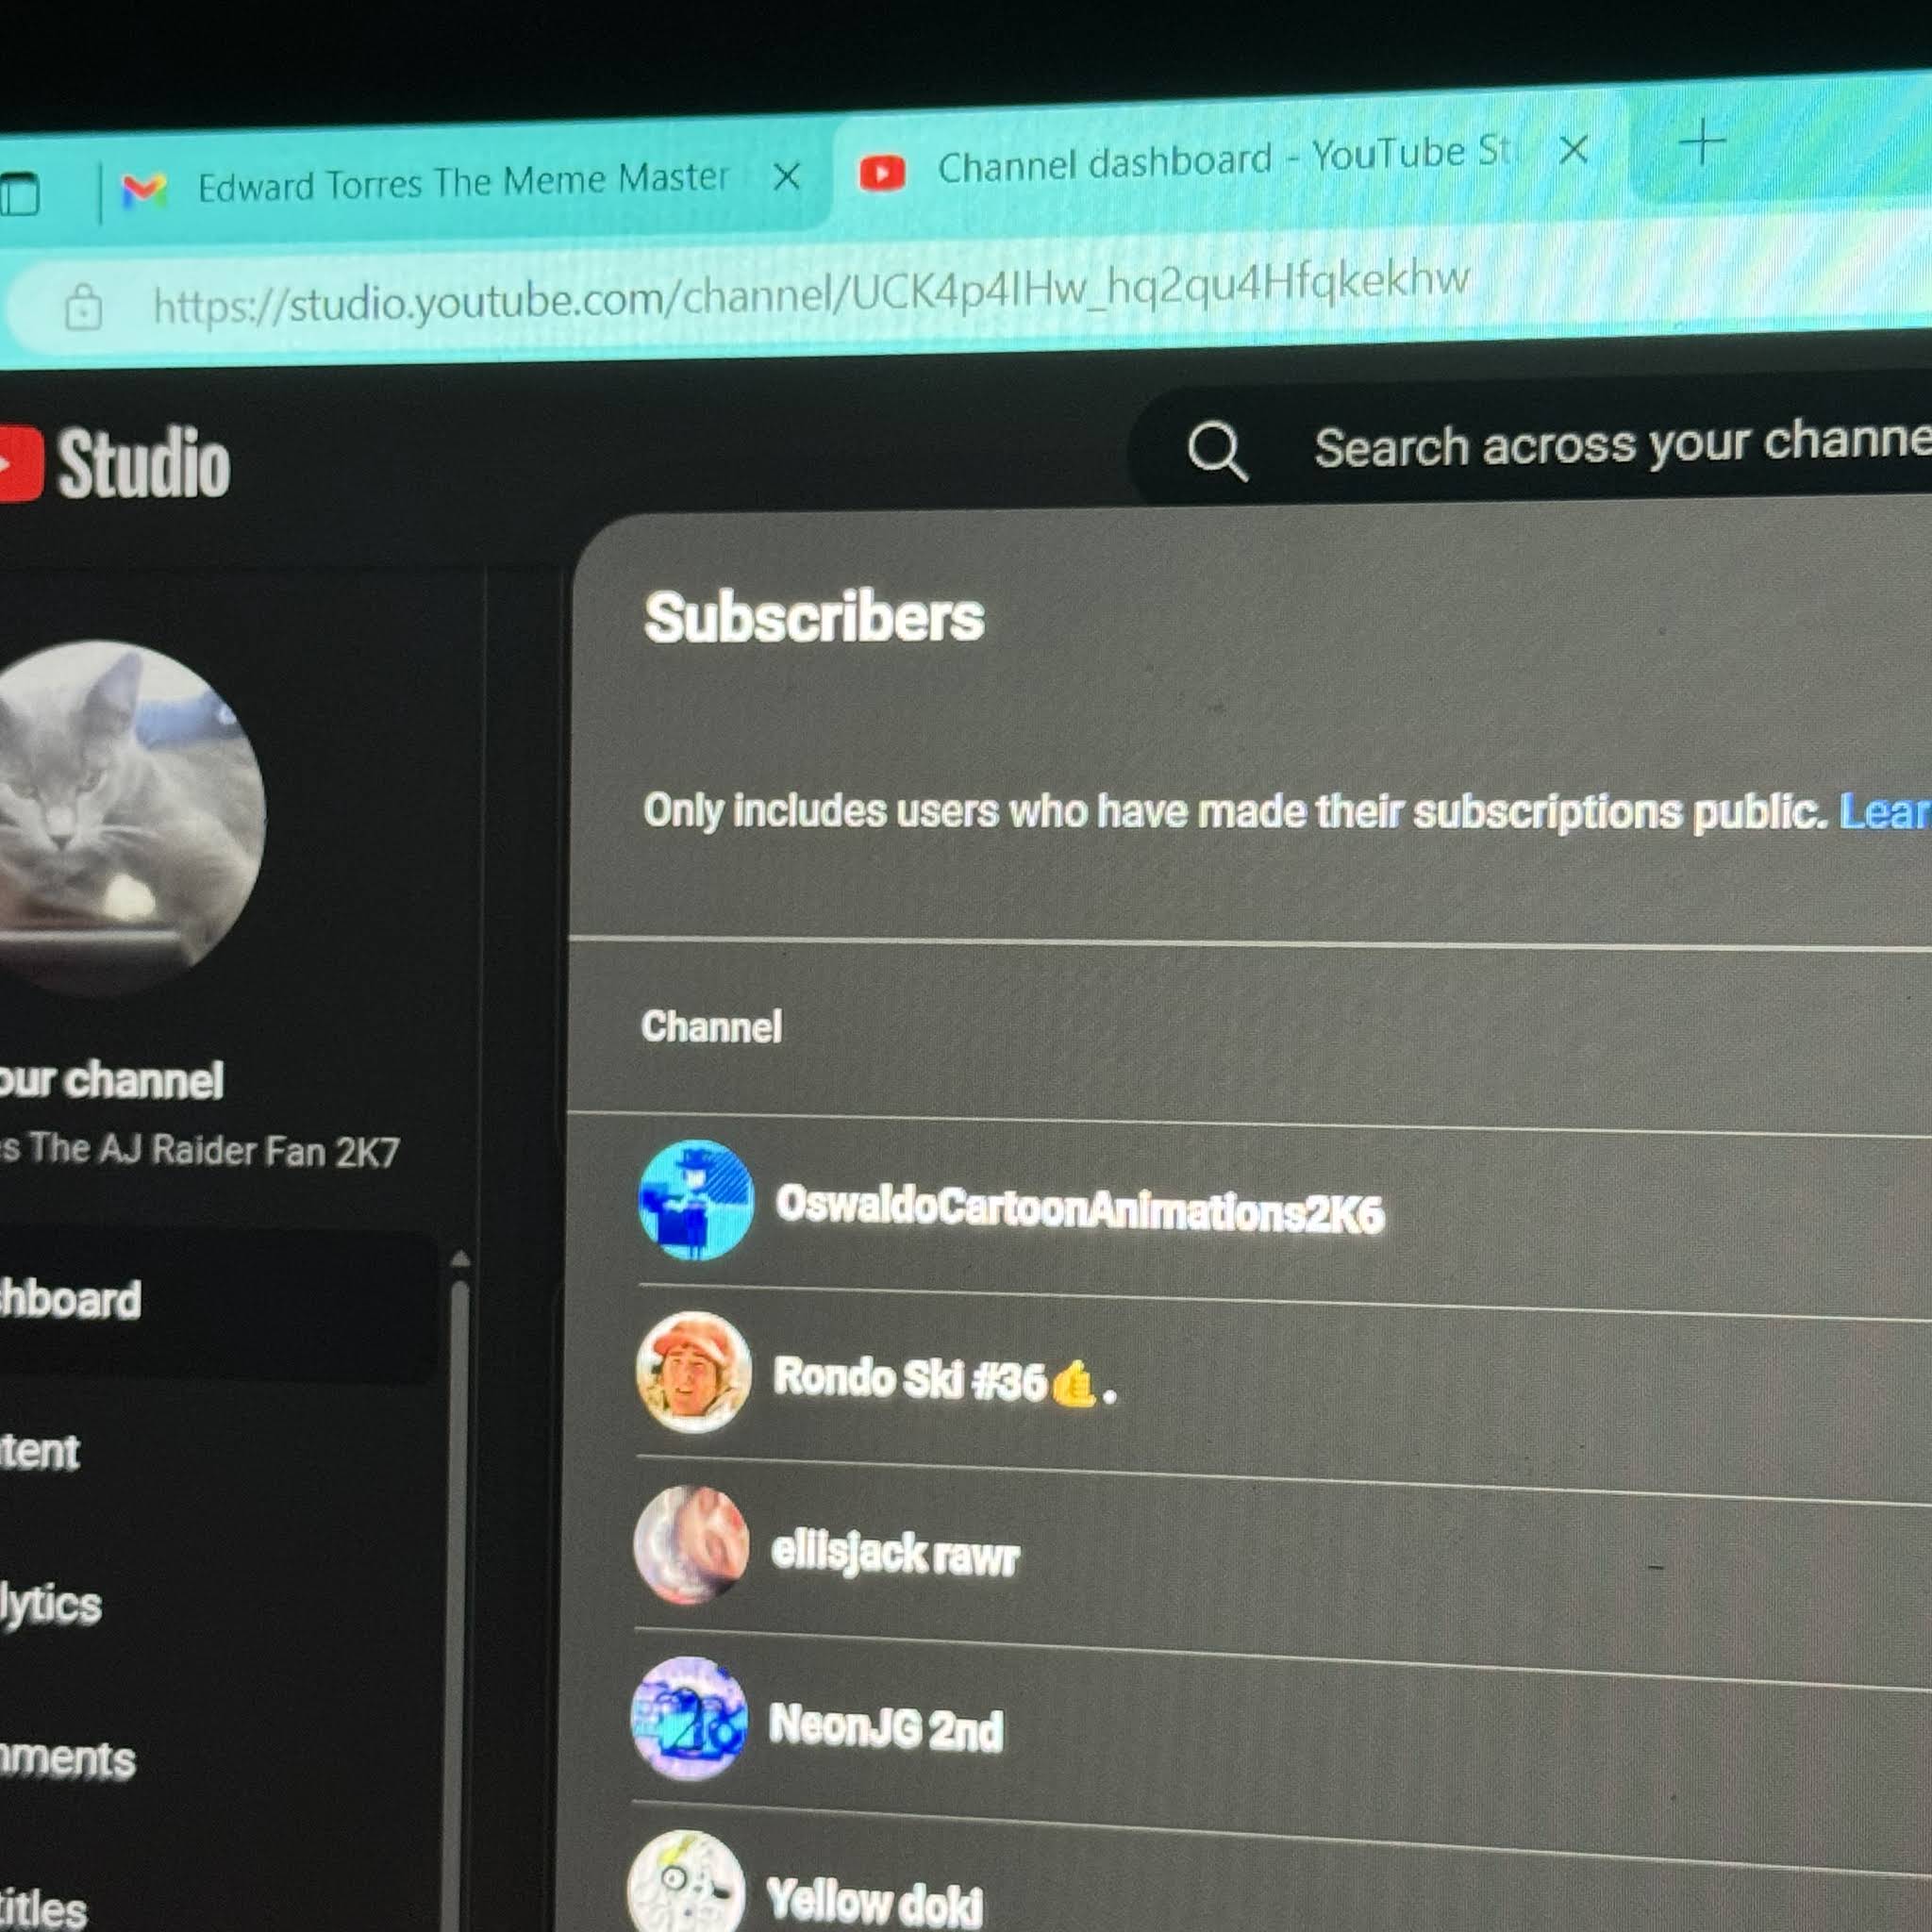Open the Analytics sidebar item
This screenshot has height=1932, width=1932.
(50, 1604)
